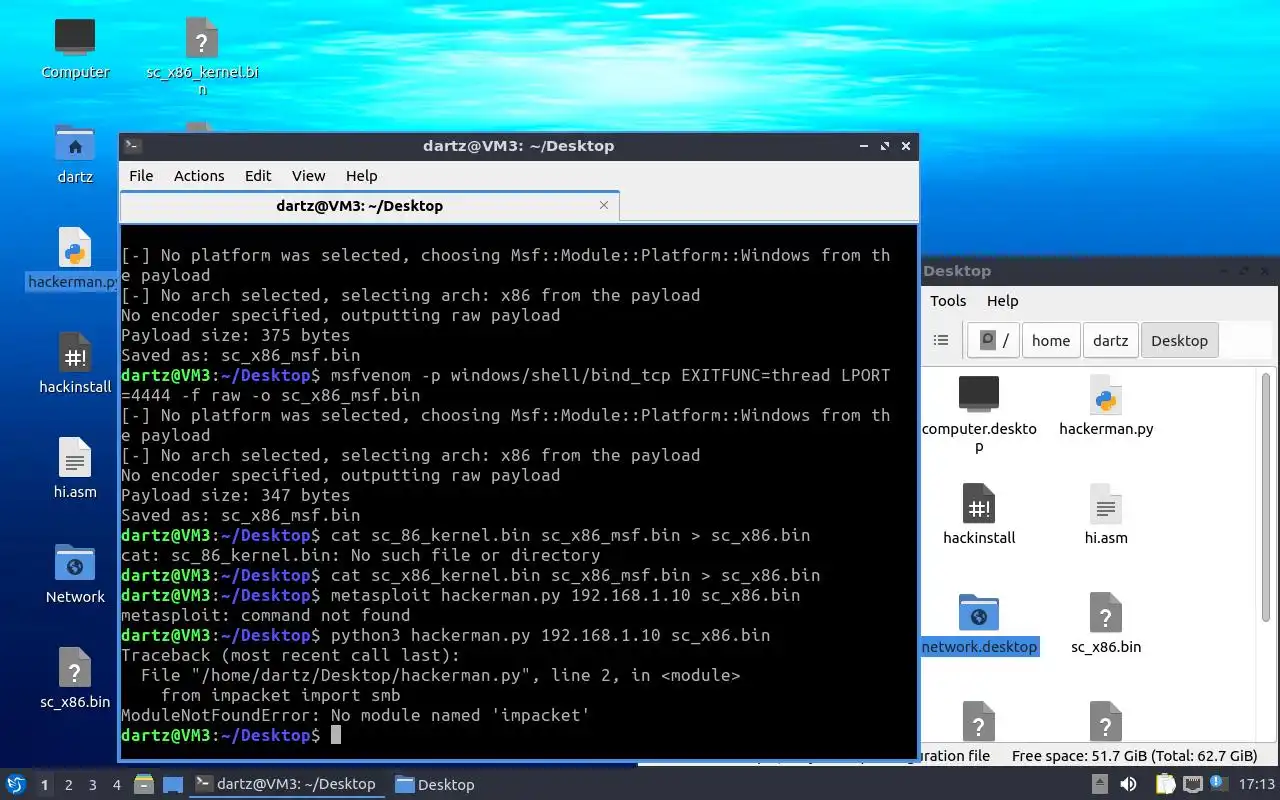Open the LXQt start menu
This screenshot has width=1280, height=800.
click(x=16, y=784)
